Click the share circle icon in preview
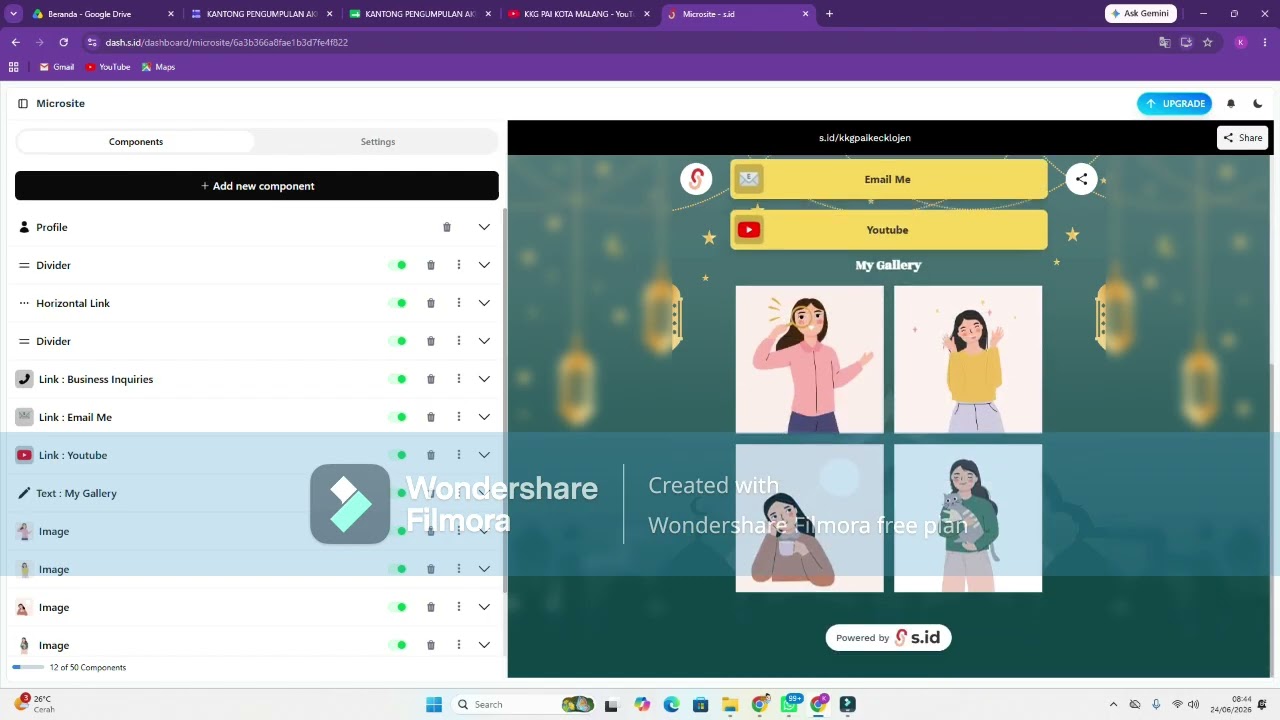Image resolution: width=1280 pixels, height=720 pixels. (1081, 179)
